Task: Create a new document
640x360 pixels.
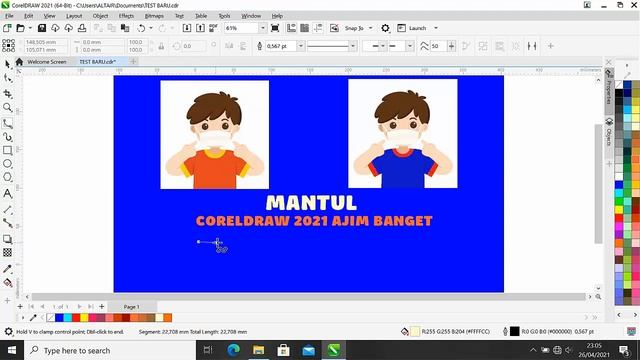Action: (x=7, y=28)
